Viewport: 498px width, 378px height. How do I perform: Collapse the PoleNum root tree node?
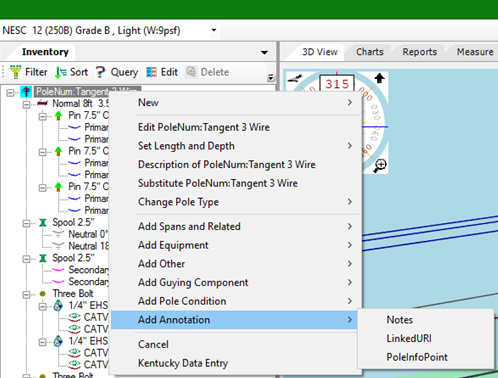pyautogui.click(x=10, y=92)
